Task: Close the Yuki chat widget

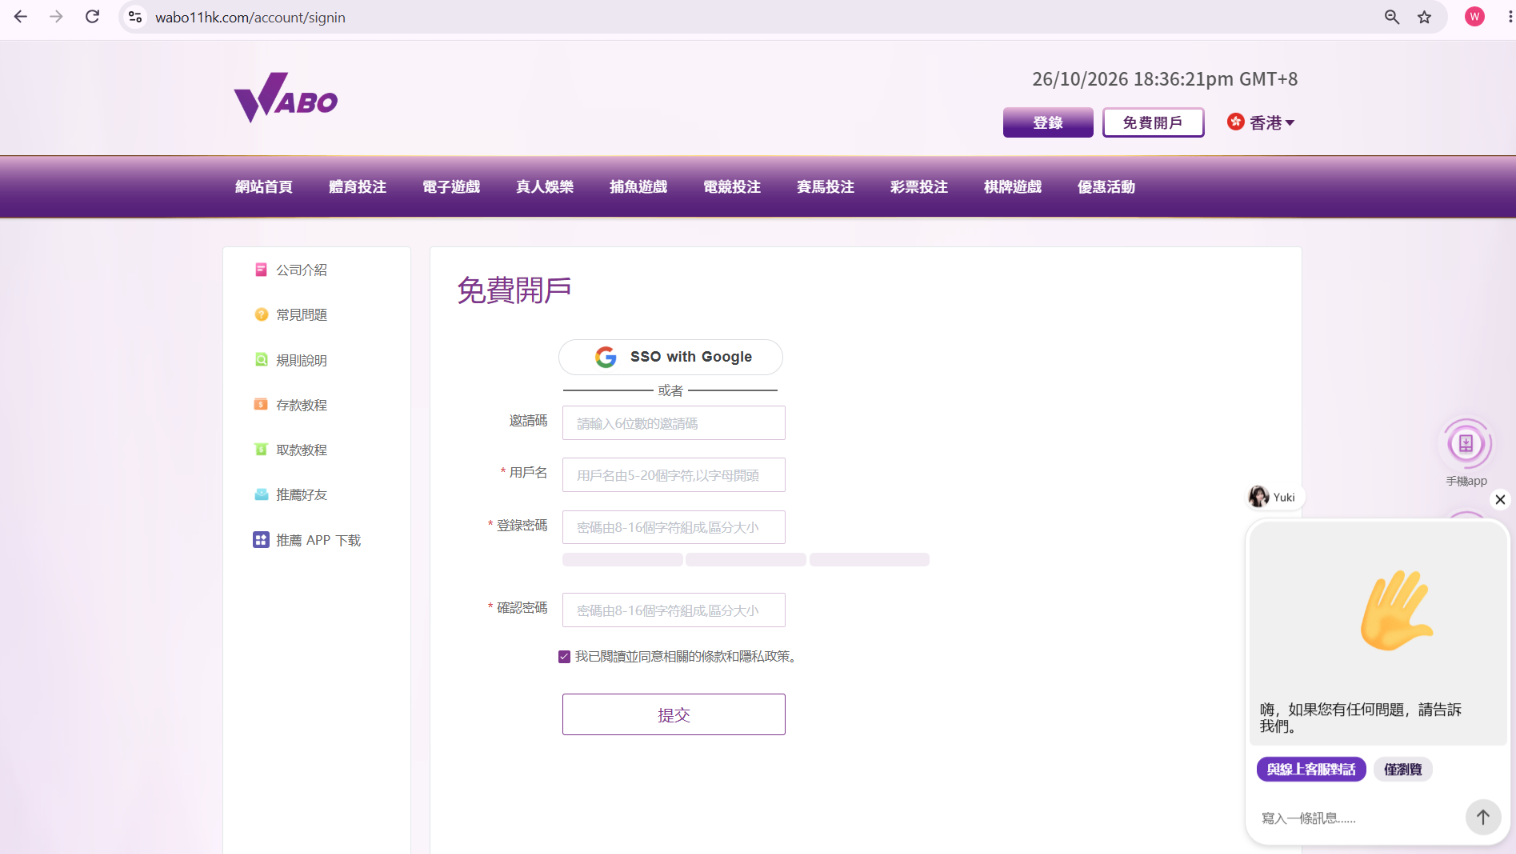Action: (1500, 500)
